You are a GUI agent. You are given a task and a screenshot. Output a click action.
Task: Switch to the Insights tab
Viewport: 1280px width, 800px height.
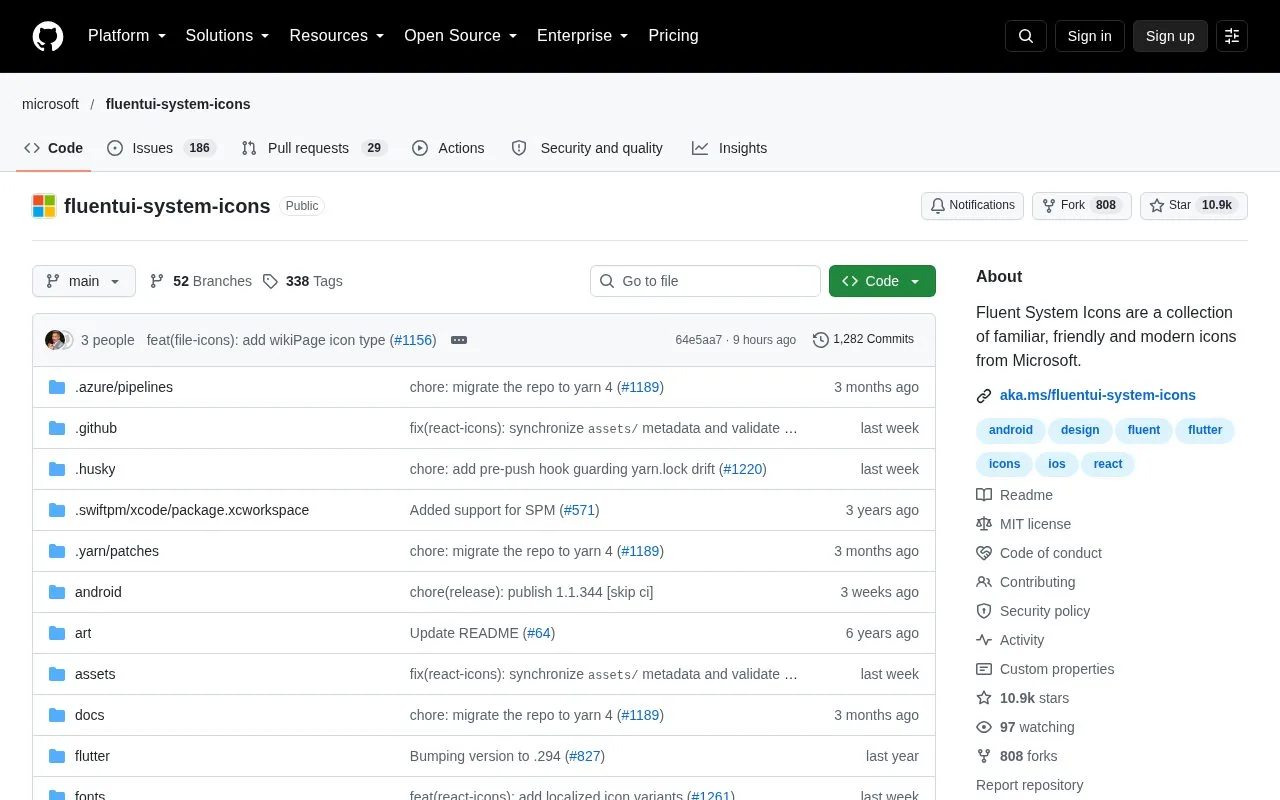(730, 148)
